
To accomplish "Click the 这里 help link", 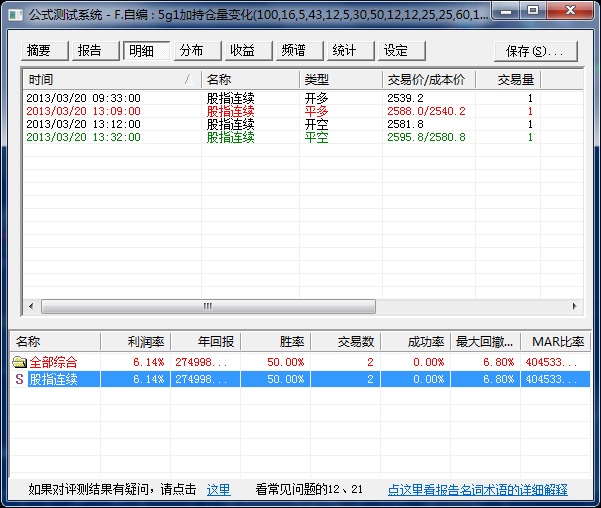I will [218, 489].
